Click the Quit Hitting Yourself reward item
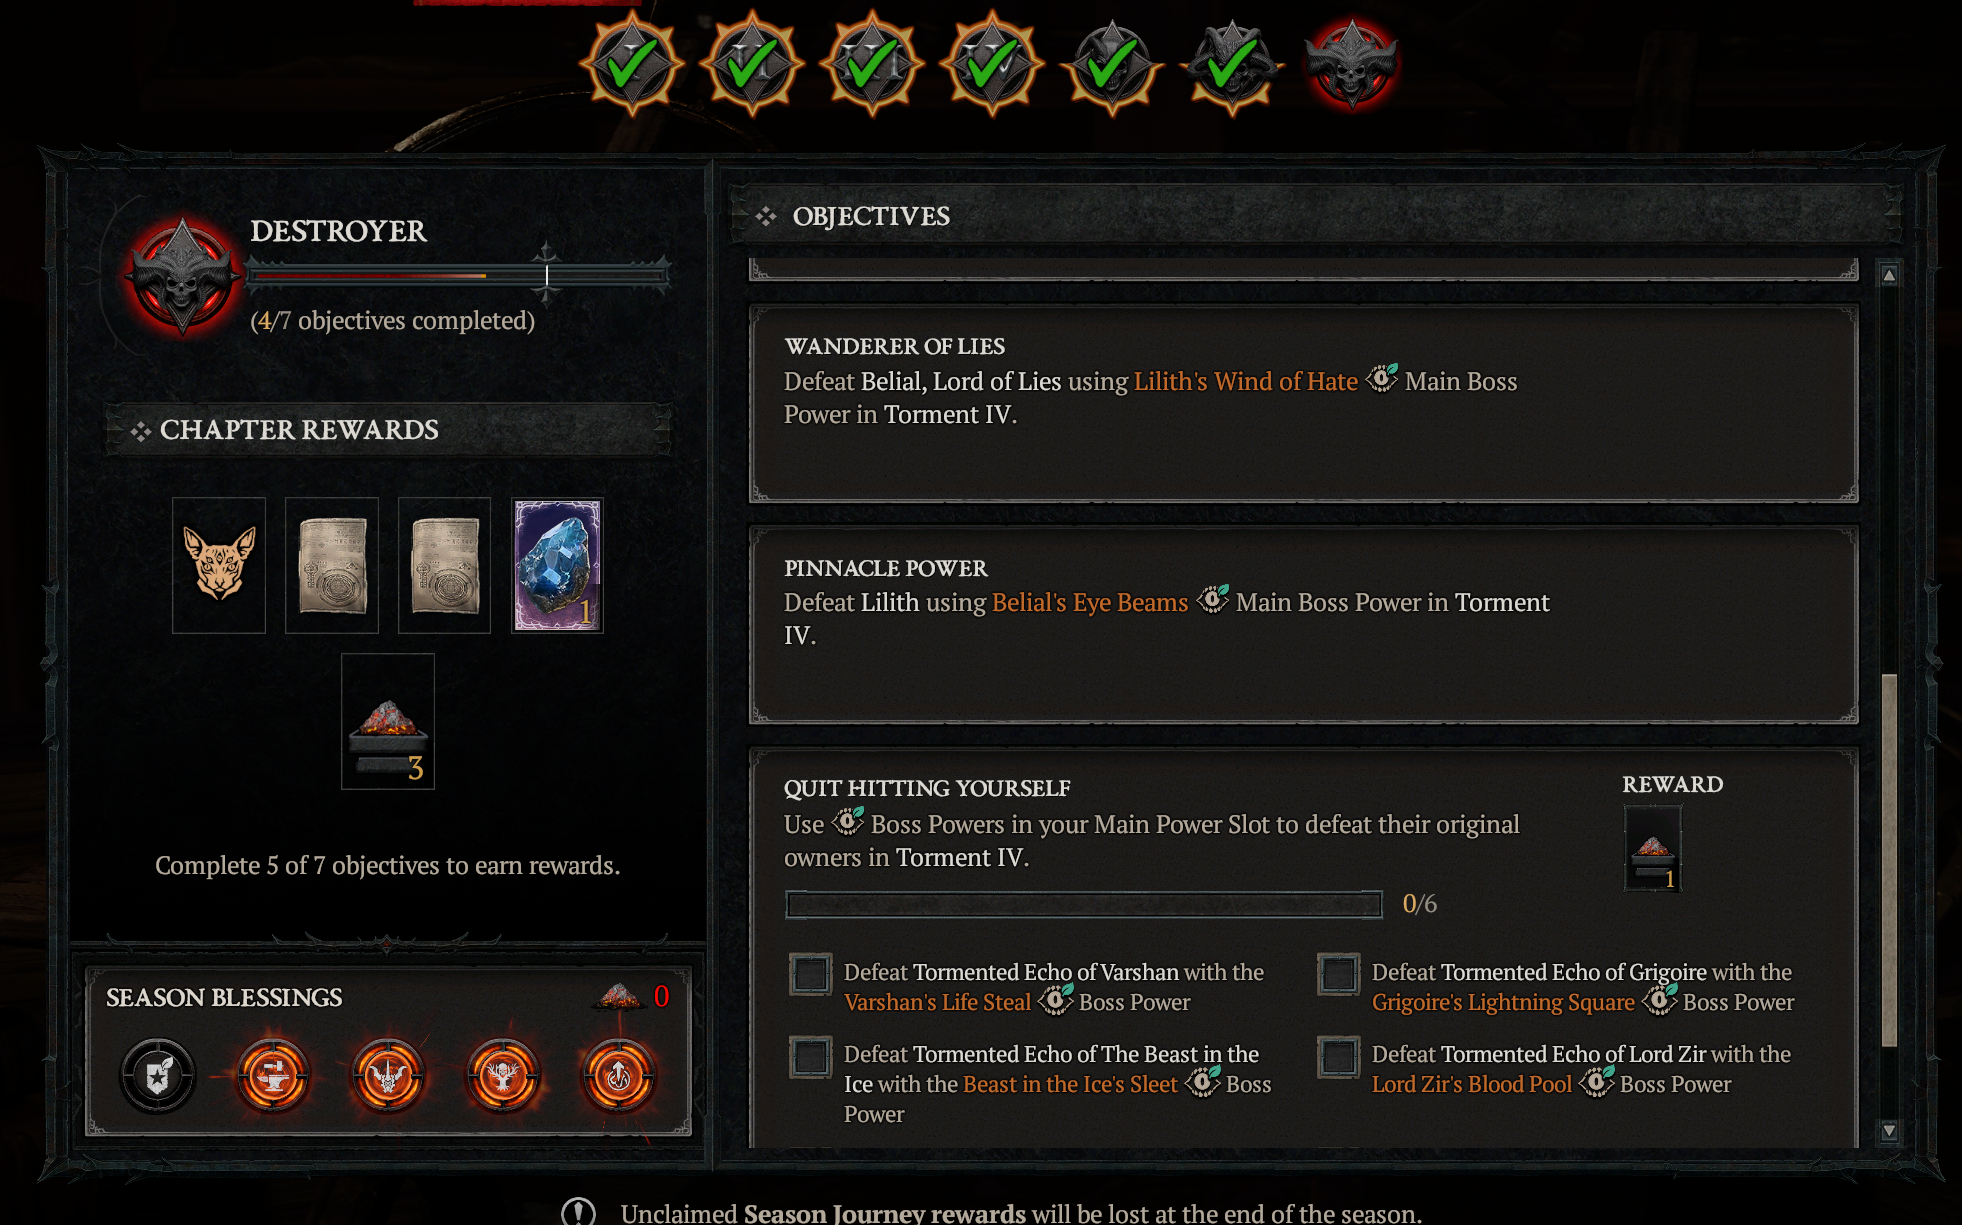The image size is (1962, 1225). [1652, 848]
